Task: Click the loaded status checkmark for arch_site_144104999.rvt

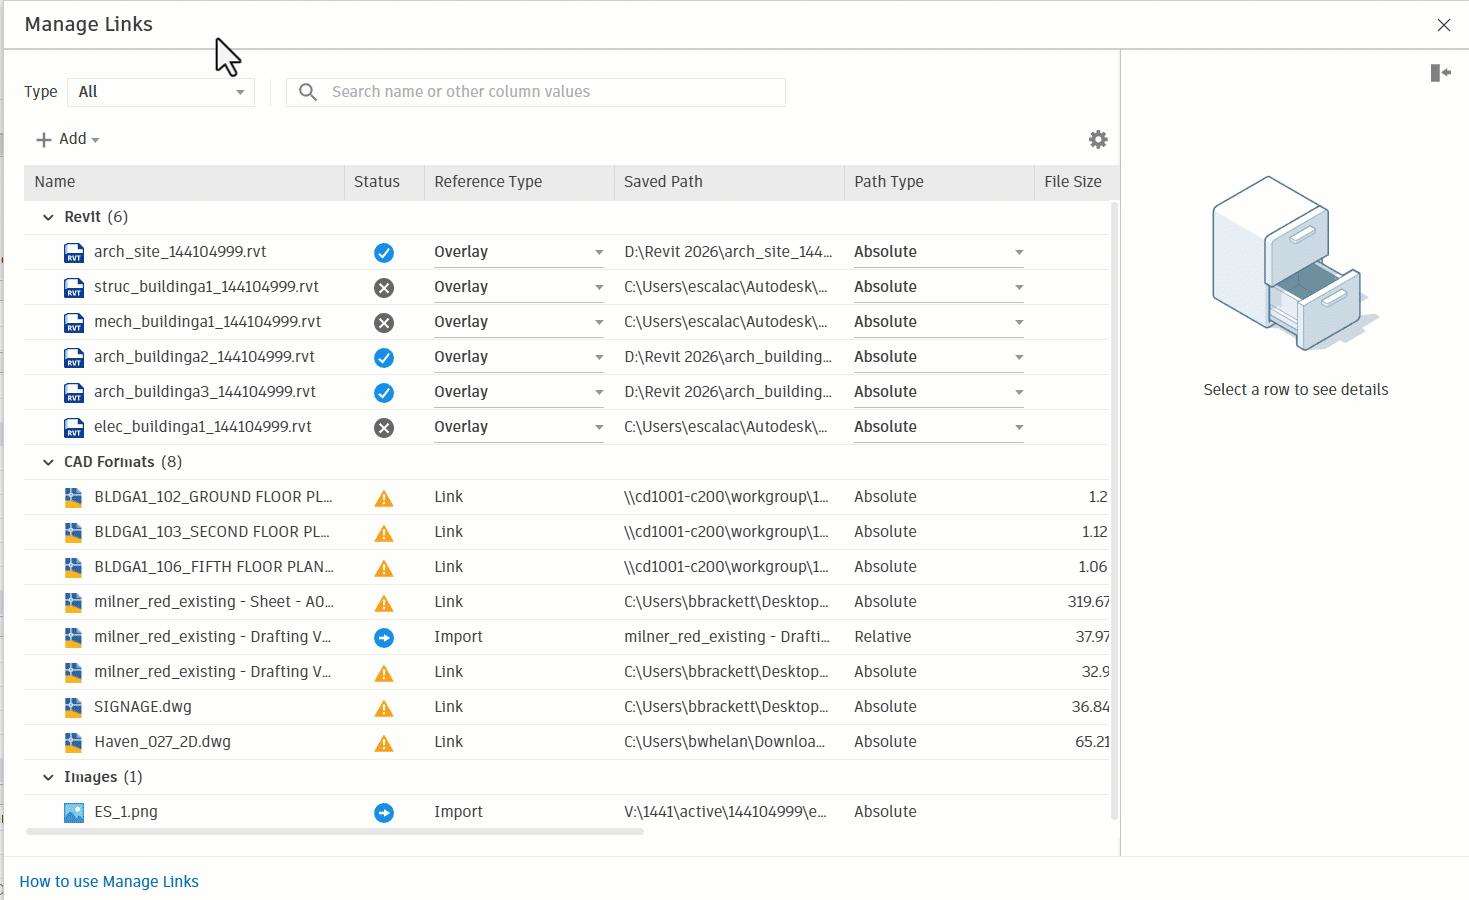Action: pos(384,253)
